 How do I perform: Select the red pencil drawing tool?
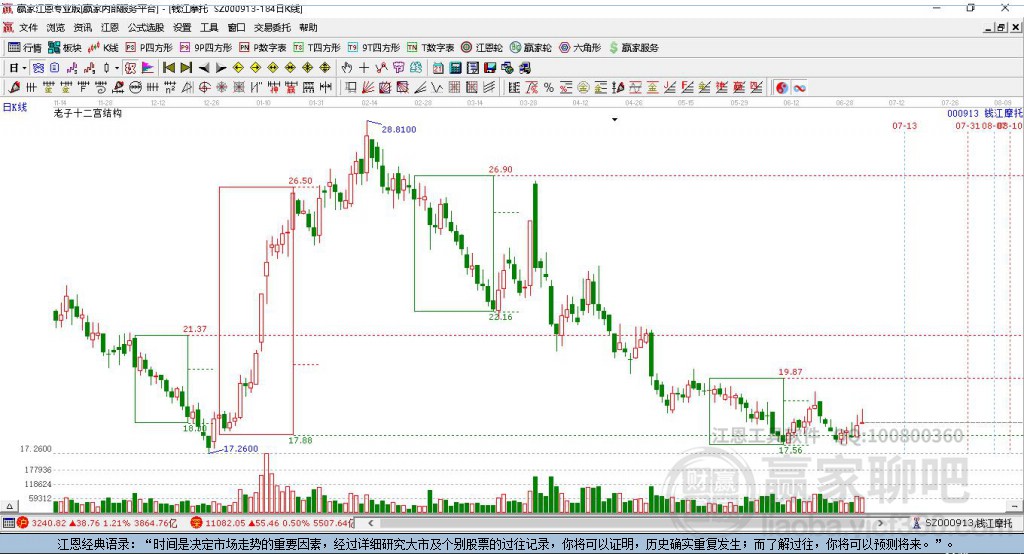14,88
